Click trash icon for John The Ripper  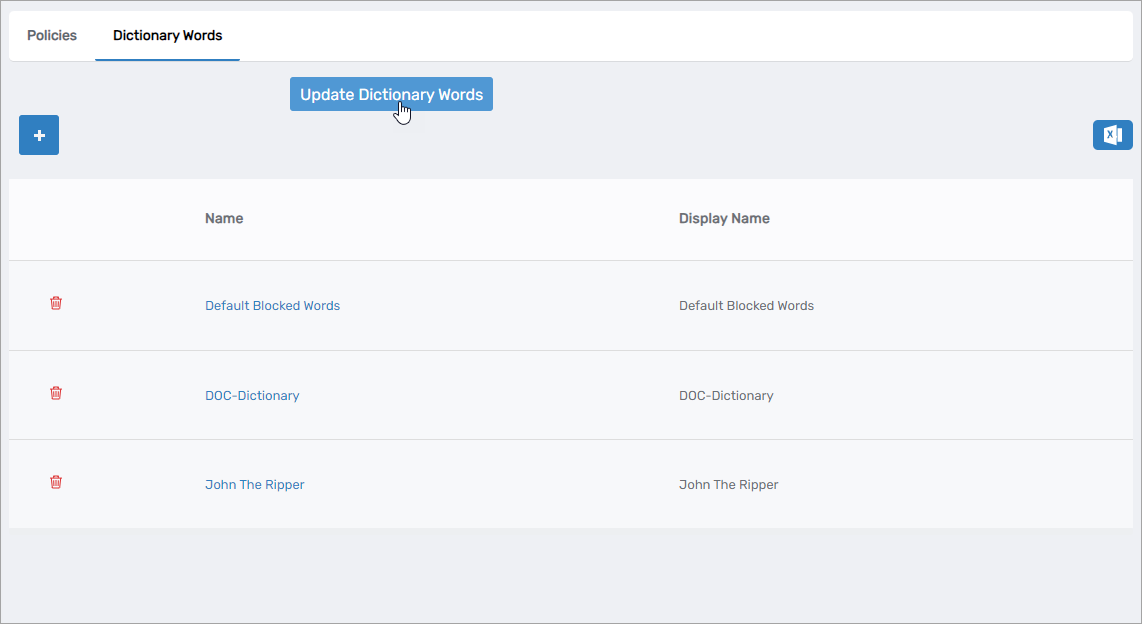(x=56, y=482)
